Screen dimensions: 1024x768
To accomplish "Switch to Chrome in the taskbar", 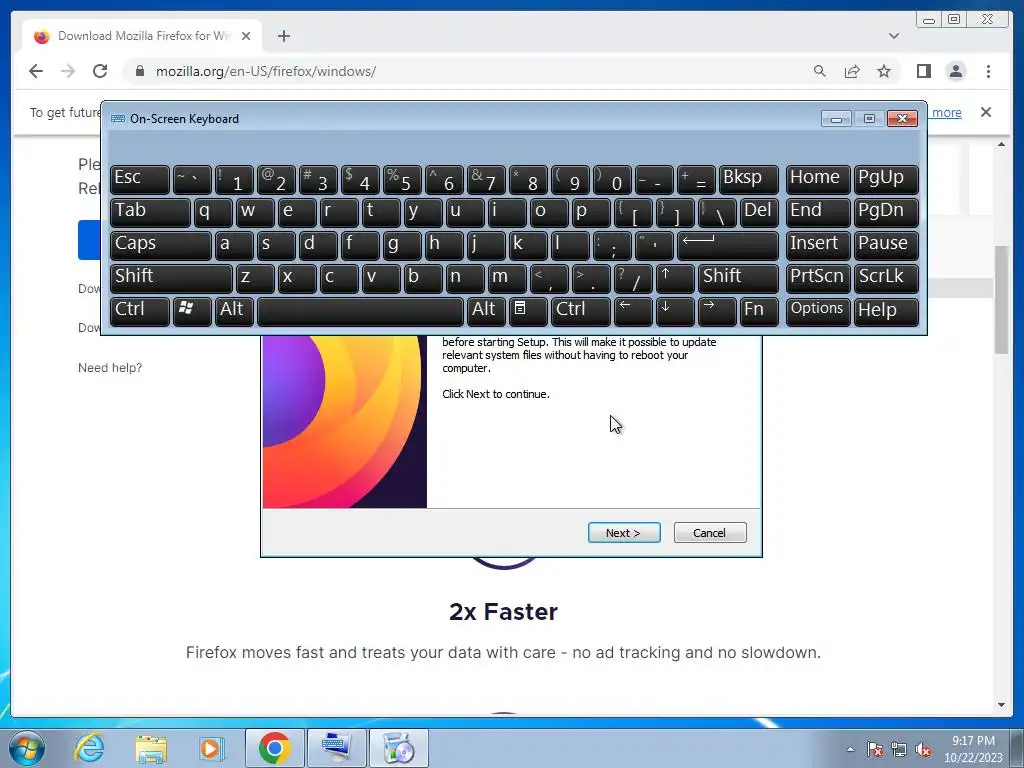I will pos(274,748).
